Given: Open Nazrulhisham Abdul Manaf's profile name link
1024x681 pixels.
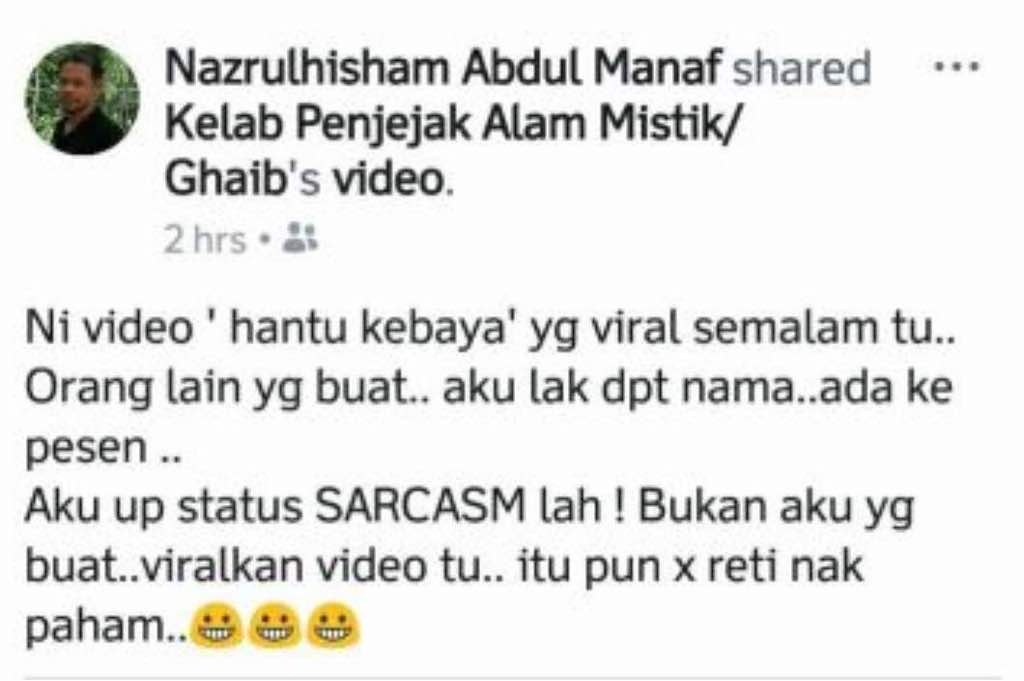Looking at the screenshot, I should coord(444,68).
